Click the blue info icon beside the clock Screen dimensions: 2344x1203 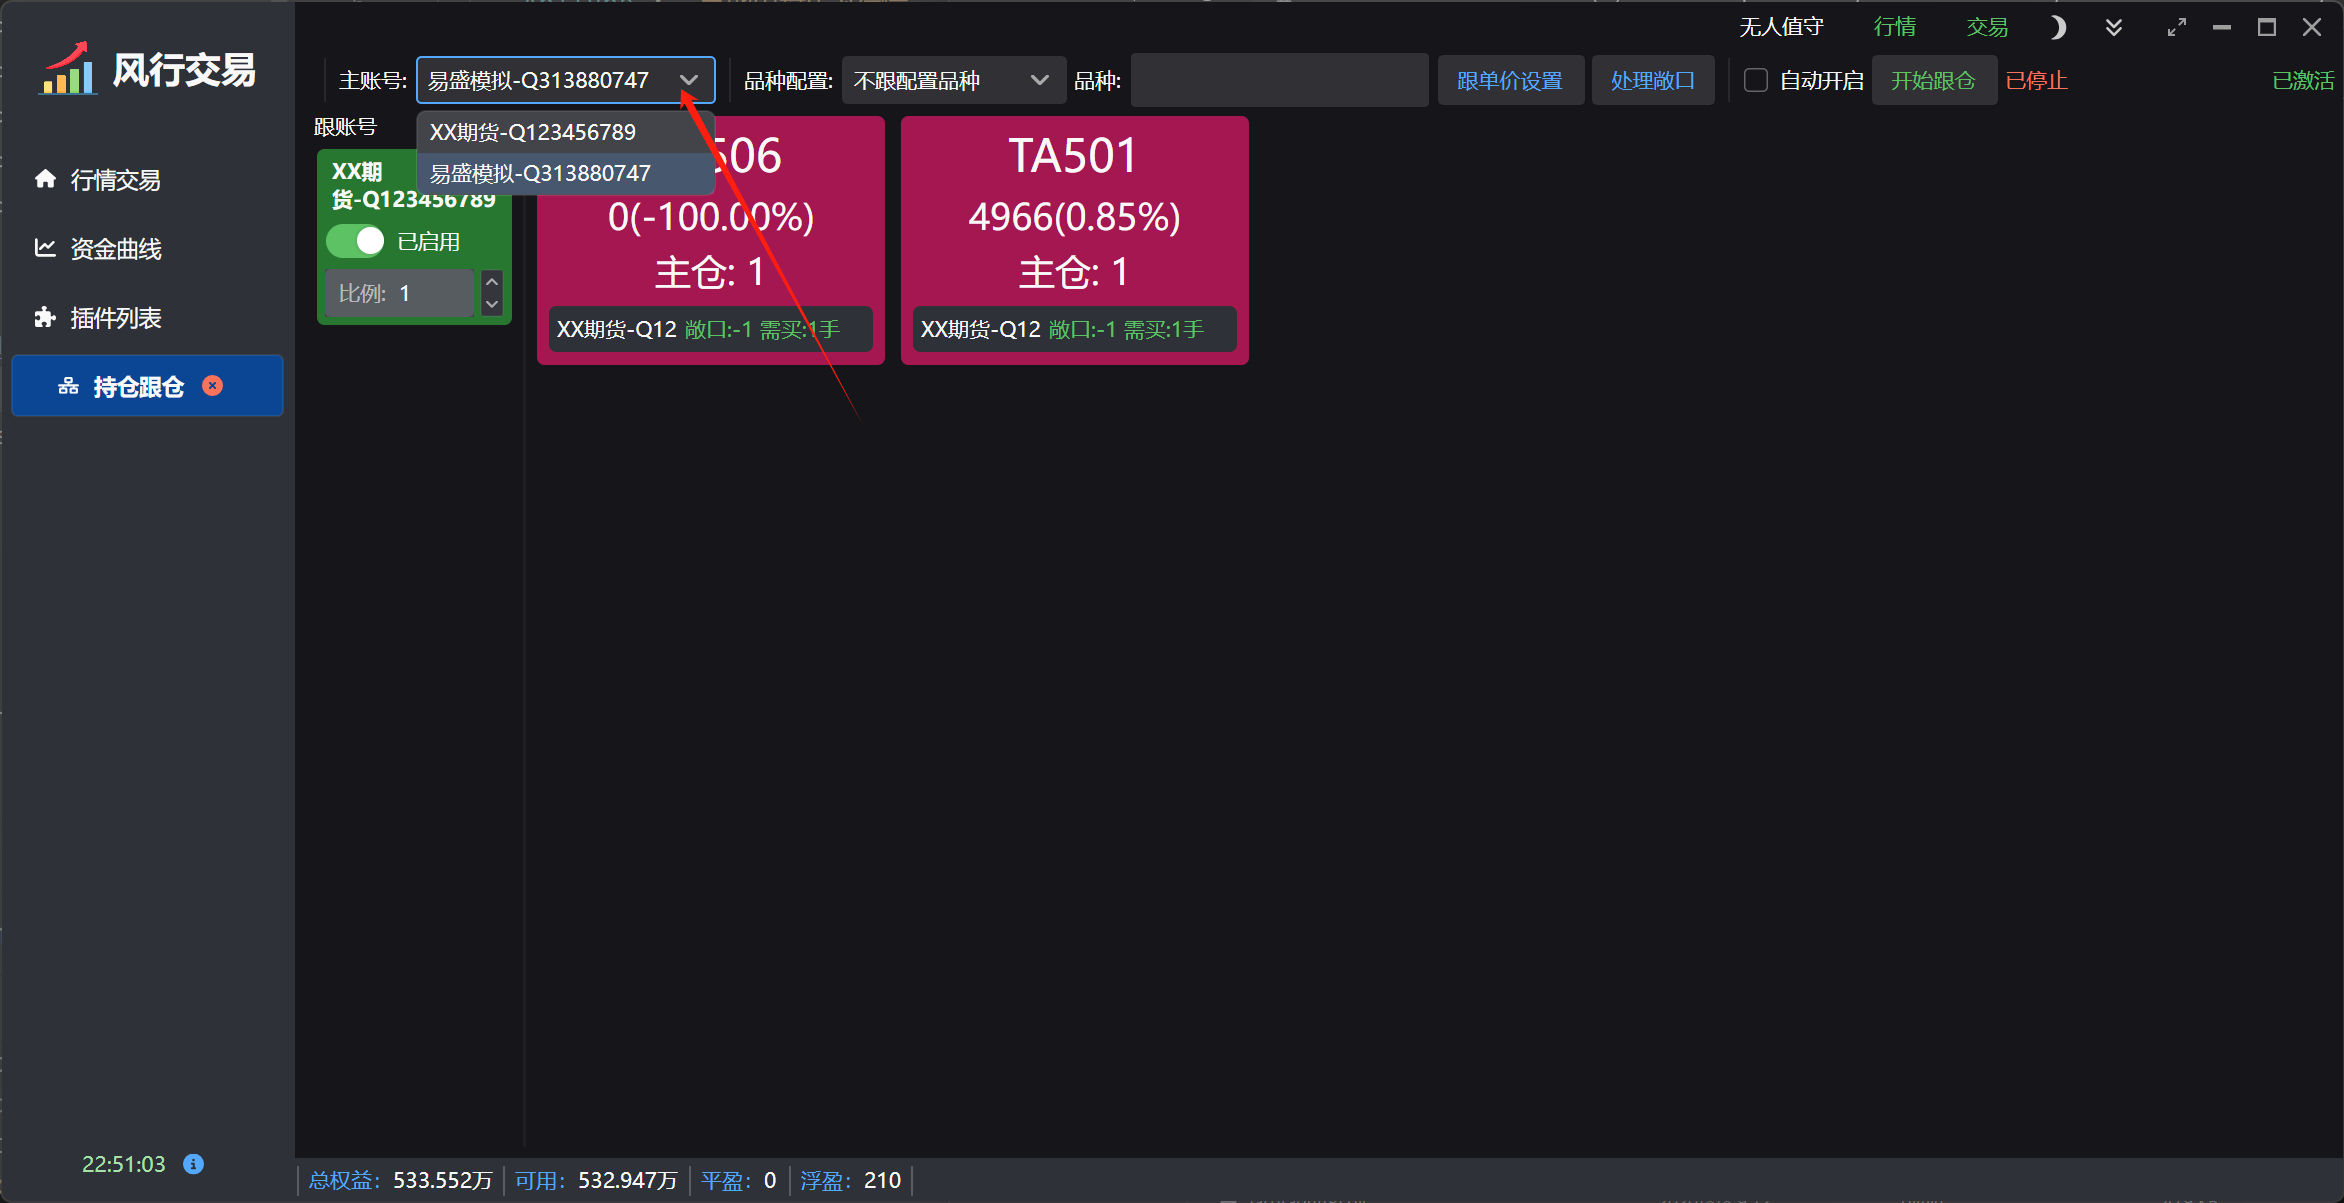point(193,1164)
